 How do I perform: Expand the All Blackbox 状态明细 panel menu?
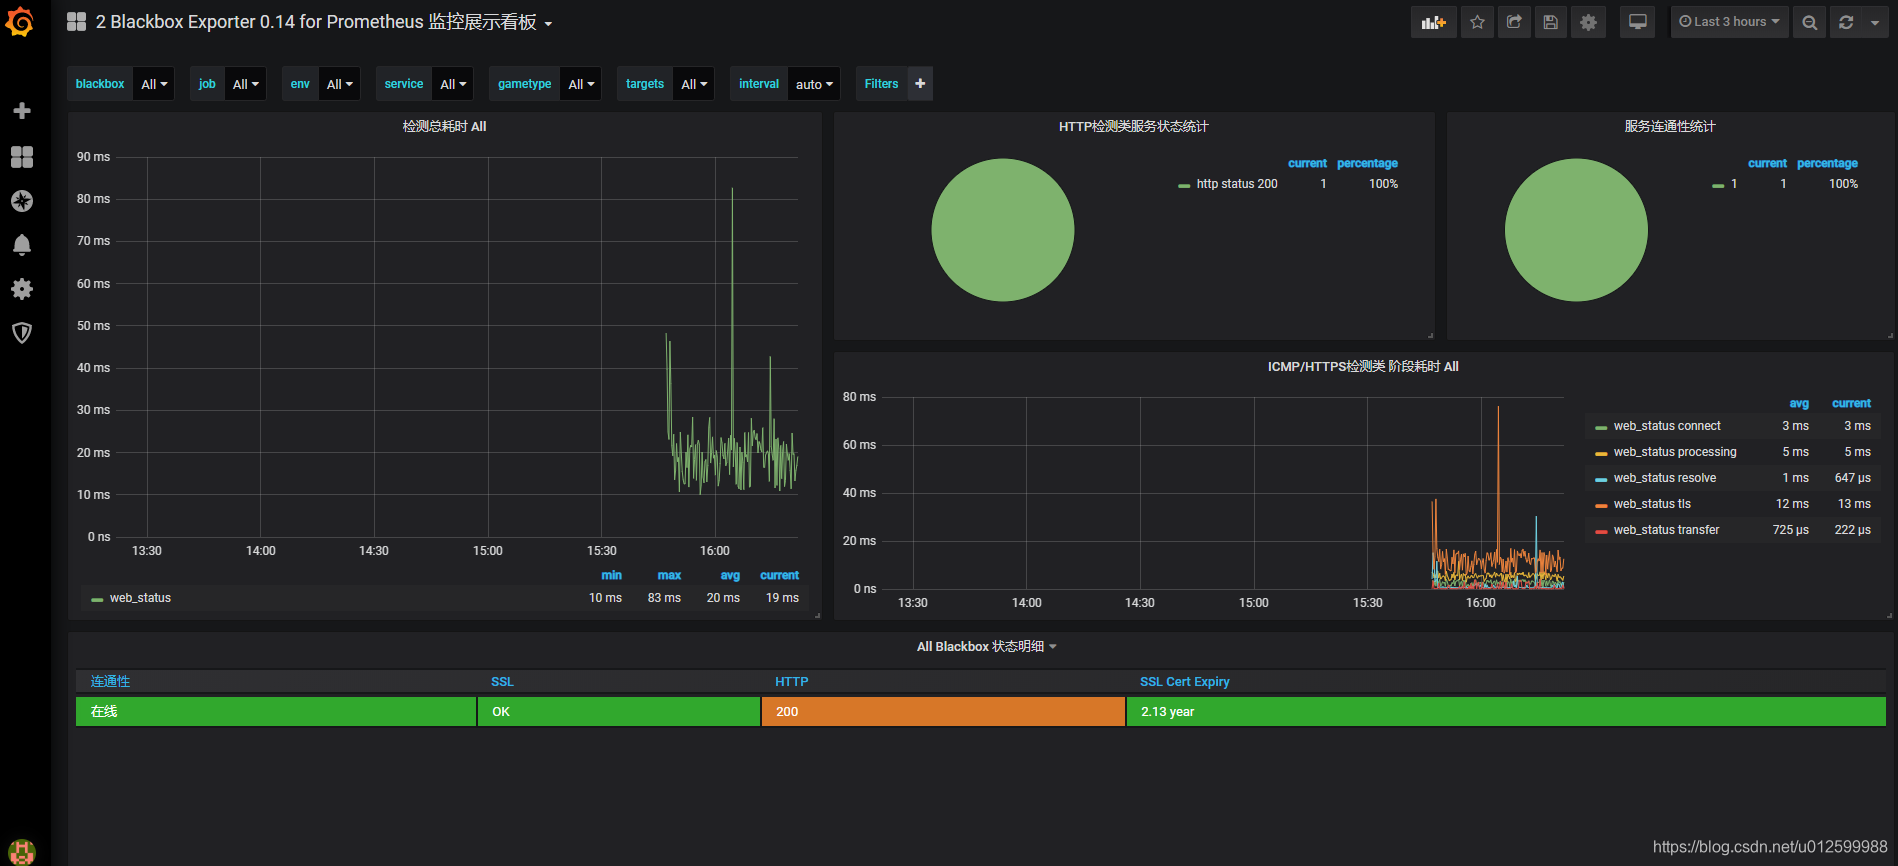point(986,647)
